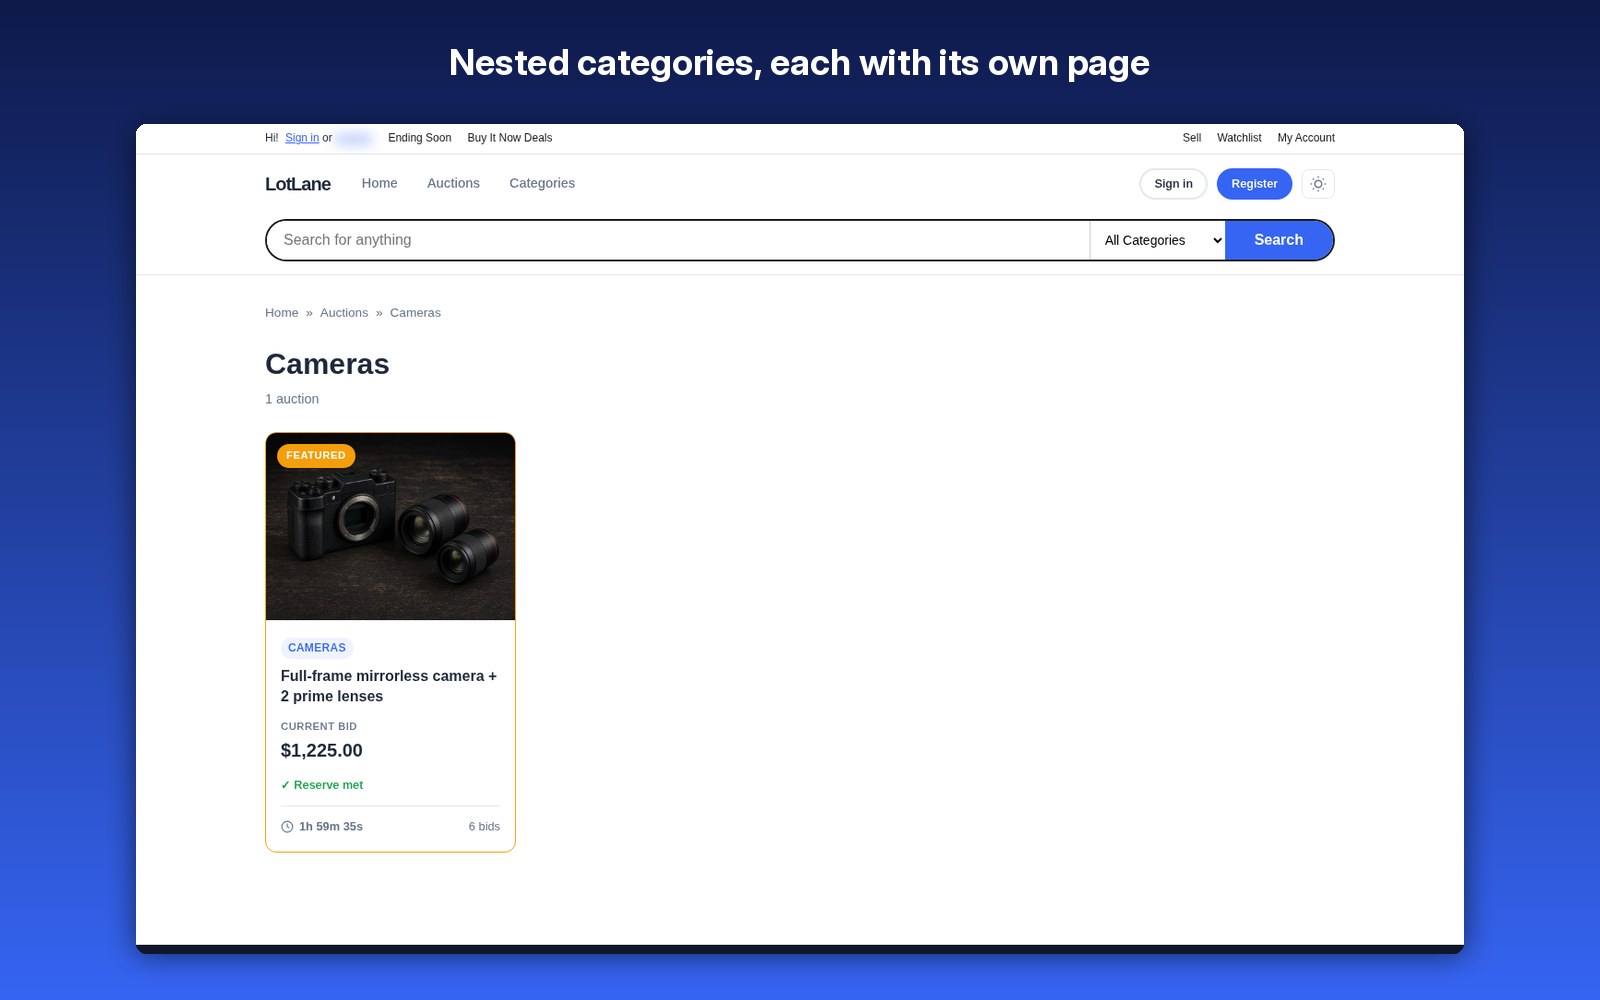Click Auctions in the breadcrumb trail
Screen dimensions: 1600x1000
tap(344, 313)
